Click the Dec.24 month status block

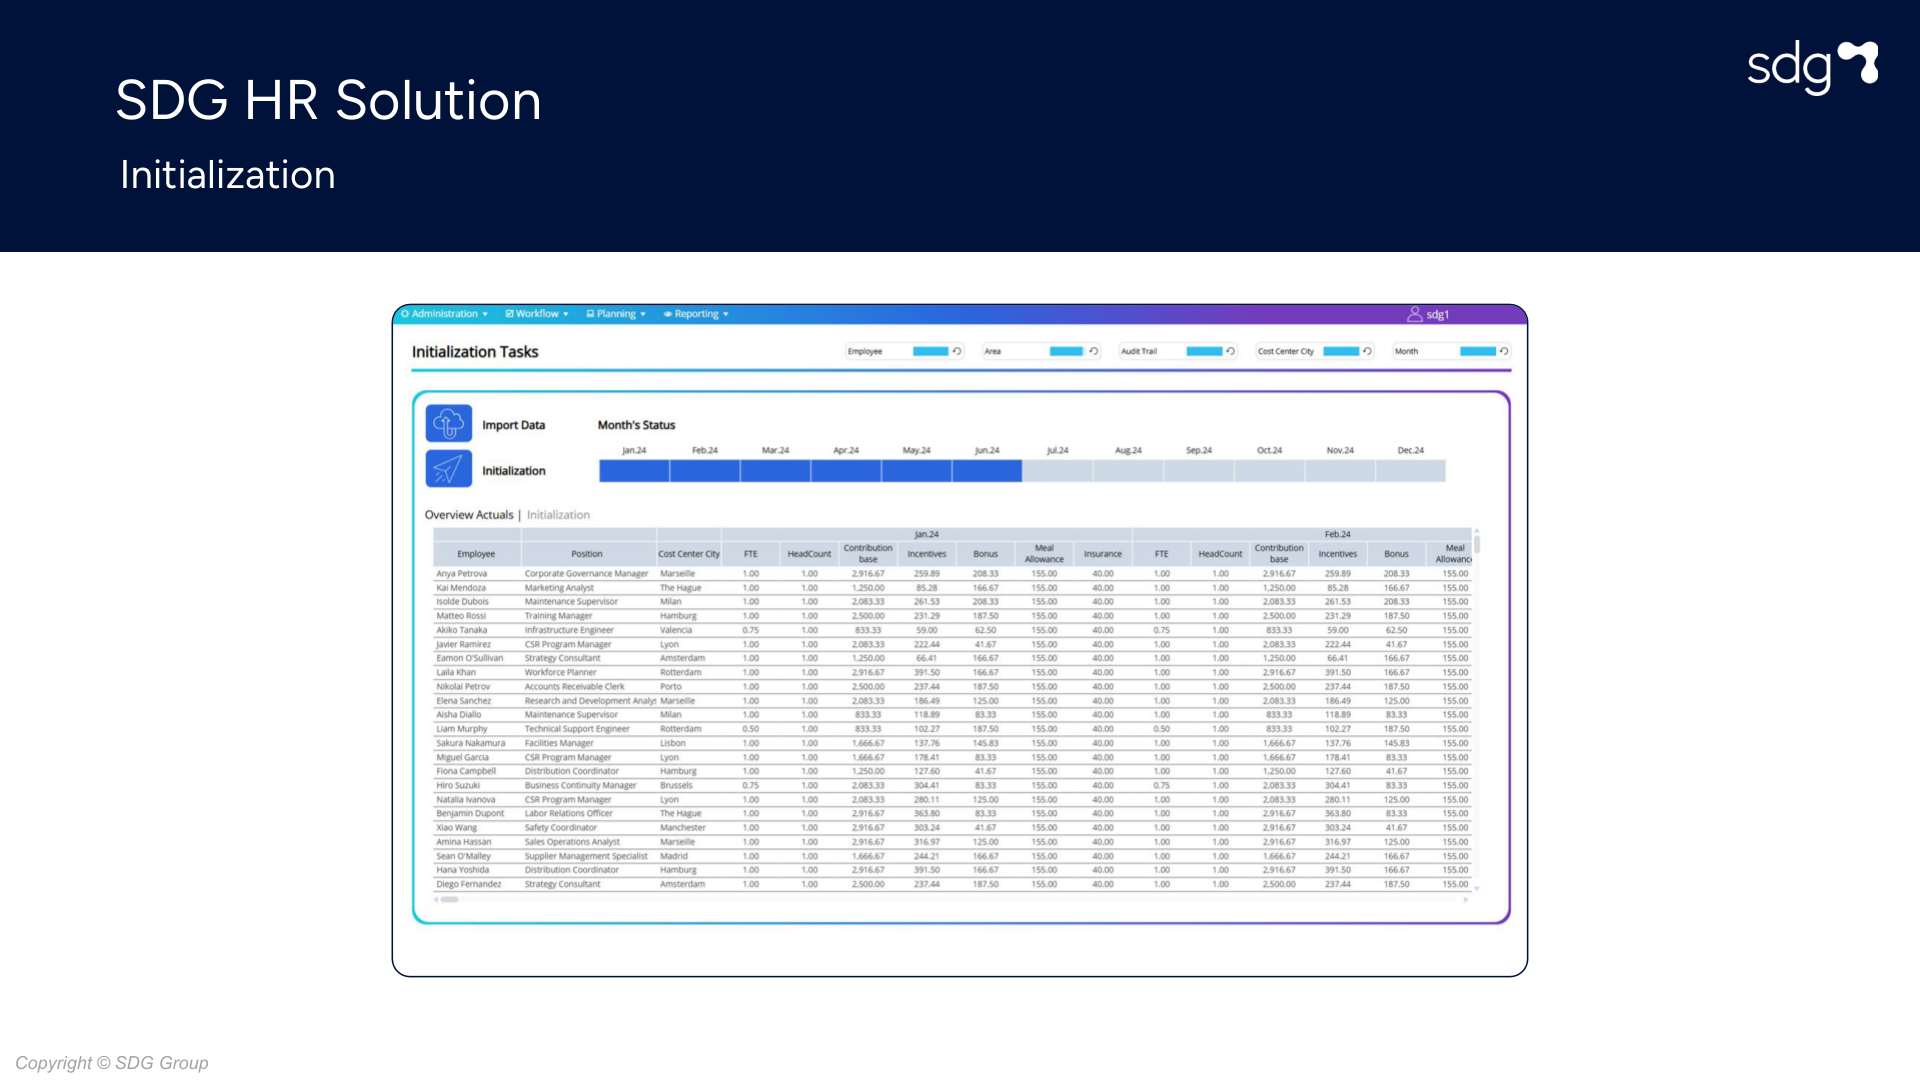(1410, 471)
